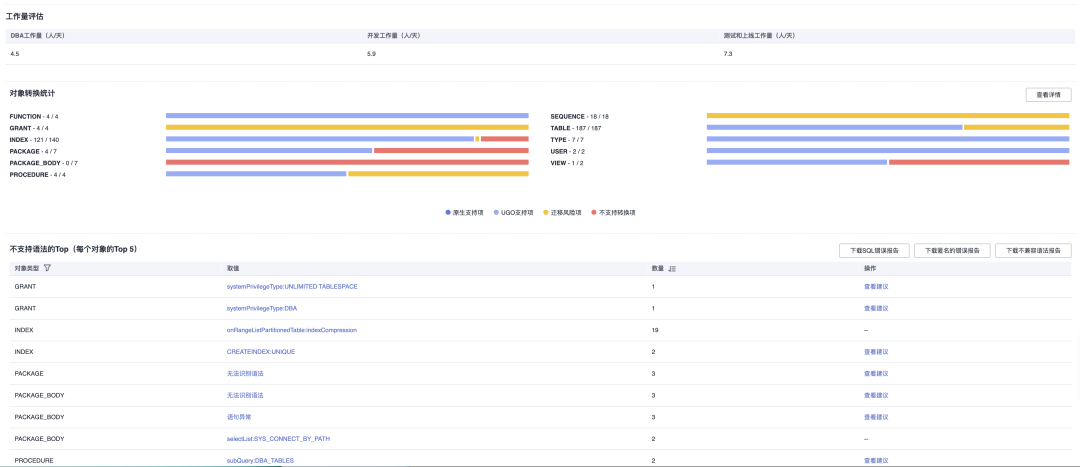Click the red PACKAGE_BODY bar
Screen dimensions: 1080x467
(347, 163)
